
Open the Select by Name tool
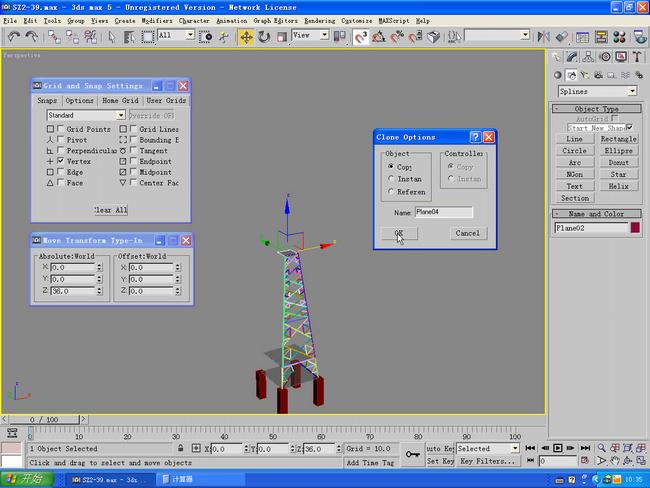[x=129, y=37]
